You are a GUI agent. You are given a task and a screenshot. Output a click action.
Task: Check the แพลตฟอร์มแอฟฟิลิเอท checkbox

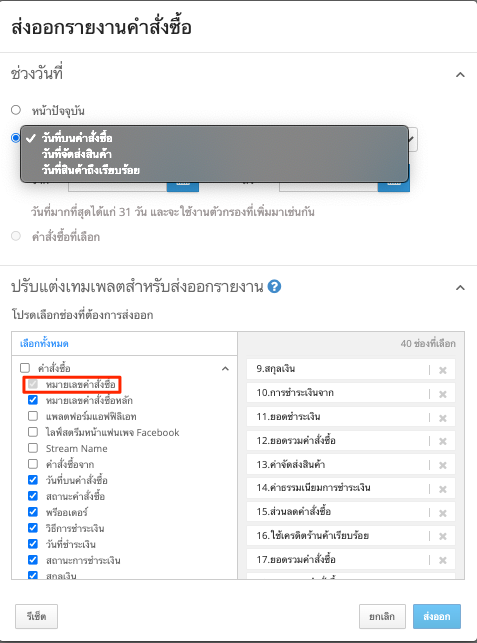tap(33, 416)
